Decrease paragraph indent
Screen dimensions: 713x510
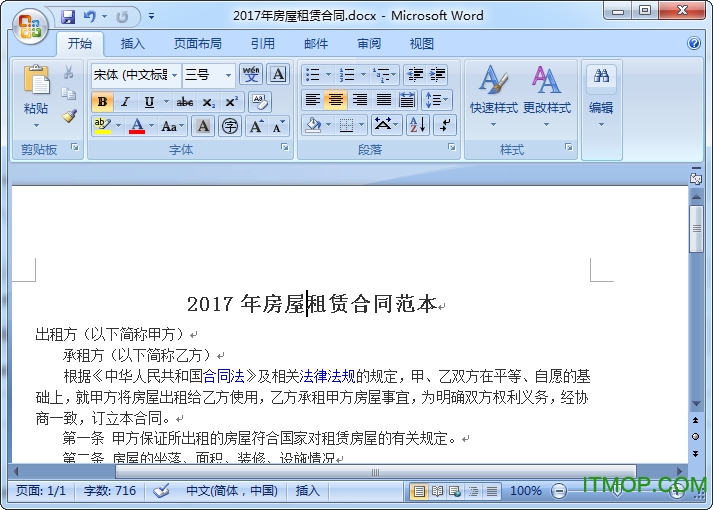[415, 75]
